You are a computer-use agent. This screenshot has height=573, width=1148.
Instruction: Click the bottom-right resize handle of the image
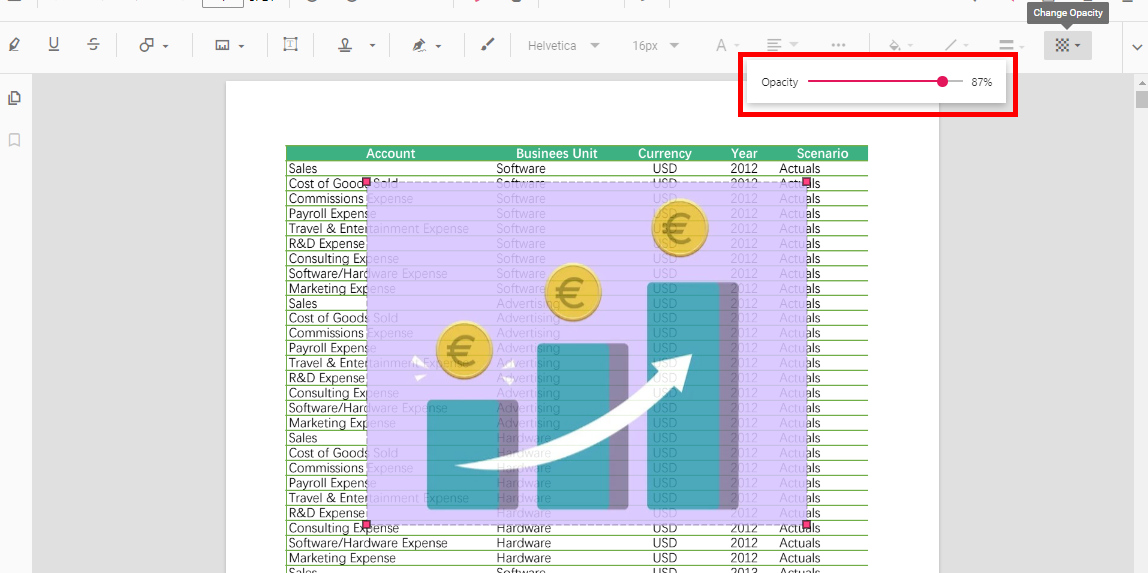(x=806, y=525)
